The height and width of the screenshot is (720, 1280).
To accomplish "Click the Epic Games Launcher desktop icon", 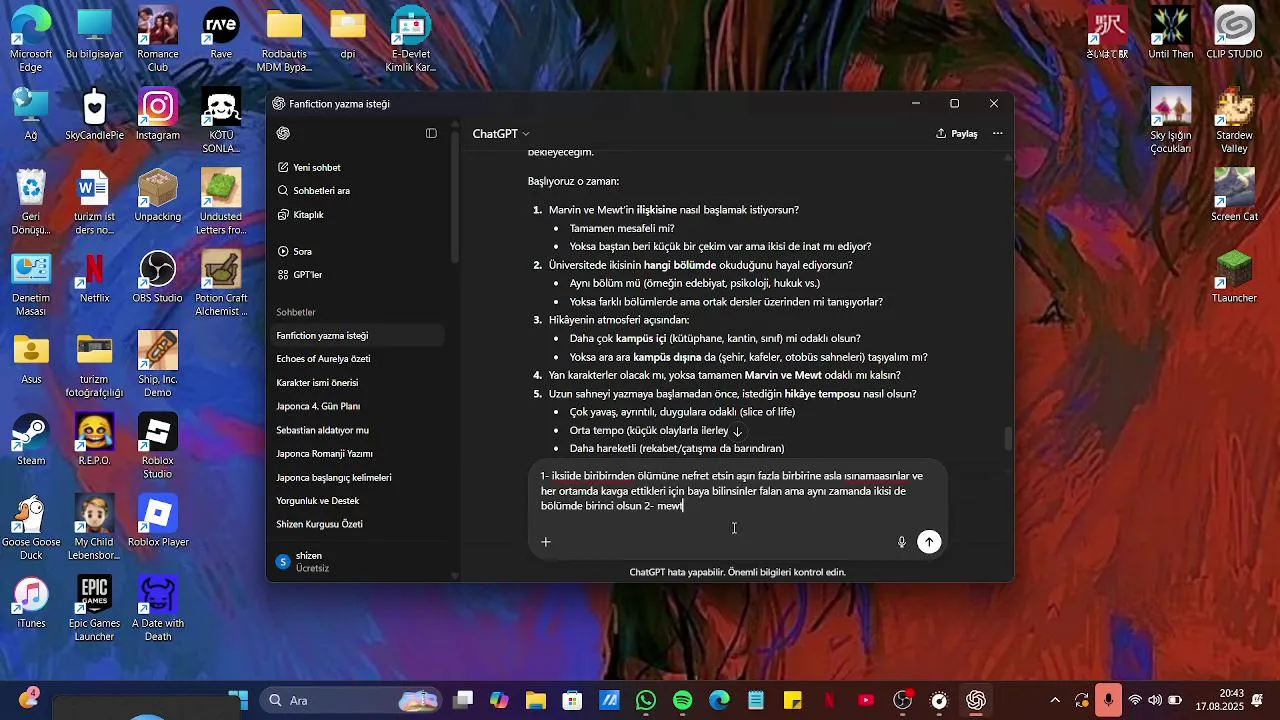I will (x=94, y=609).
